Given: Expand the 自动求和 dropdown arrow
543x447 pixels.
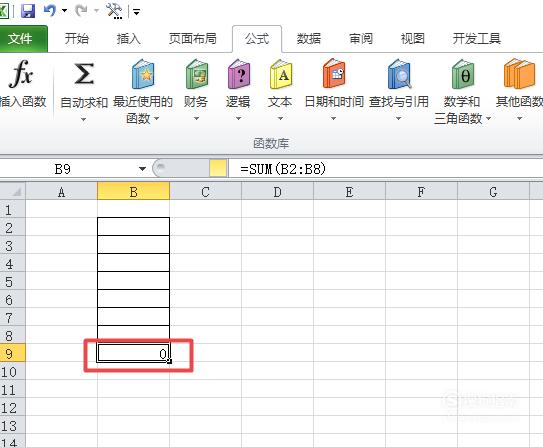Looking at the screenshot, I should pyautogui.click(x=83, y=119).
